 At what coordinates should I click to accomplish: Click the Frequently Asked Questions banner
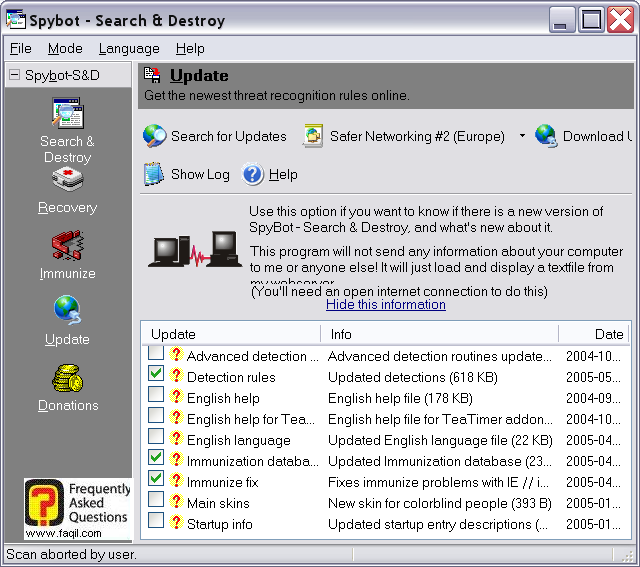coord(78,509)
